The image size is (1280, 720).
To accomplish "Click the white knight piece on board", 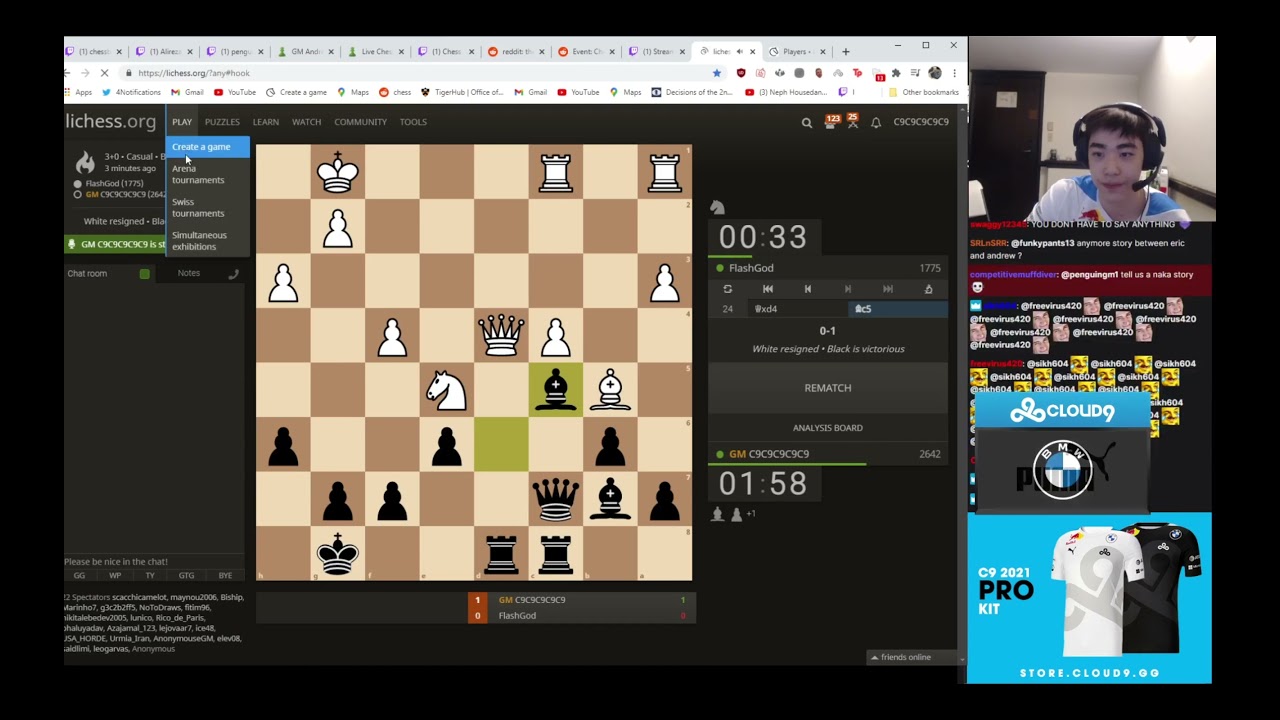I will click(x=447, y=390).
